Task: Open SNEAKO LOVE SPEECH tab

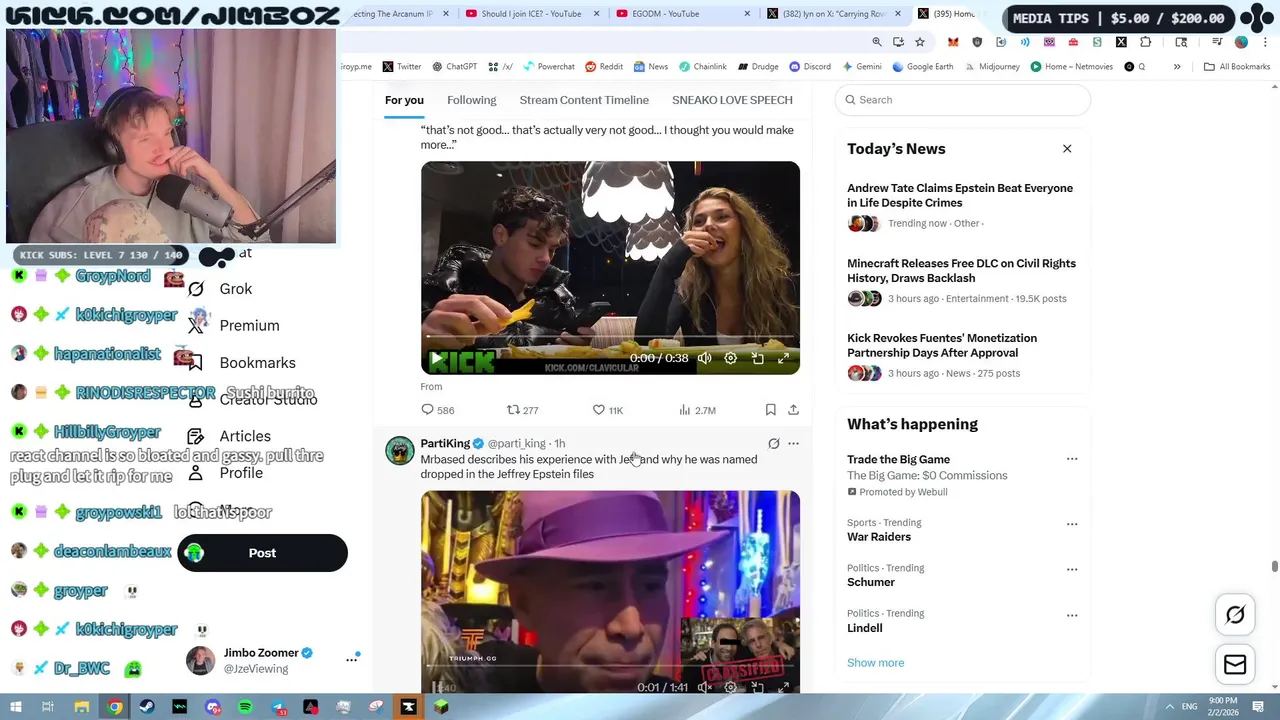Action: pos(732,100)
